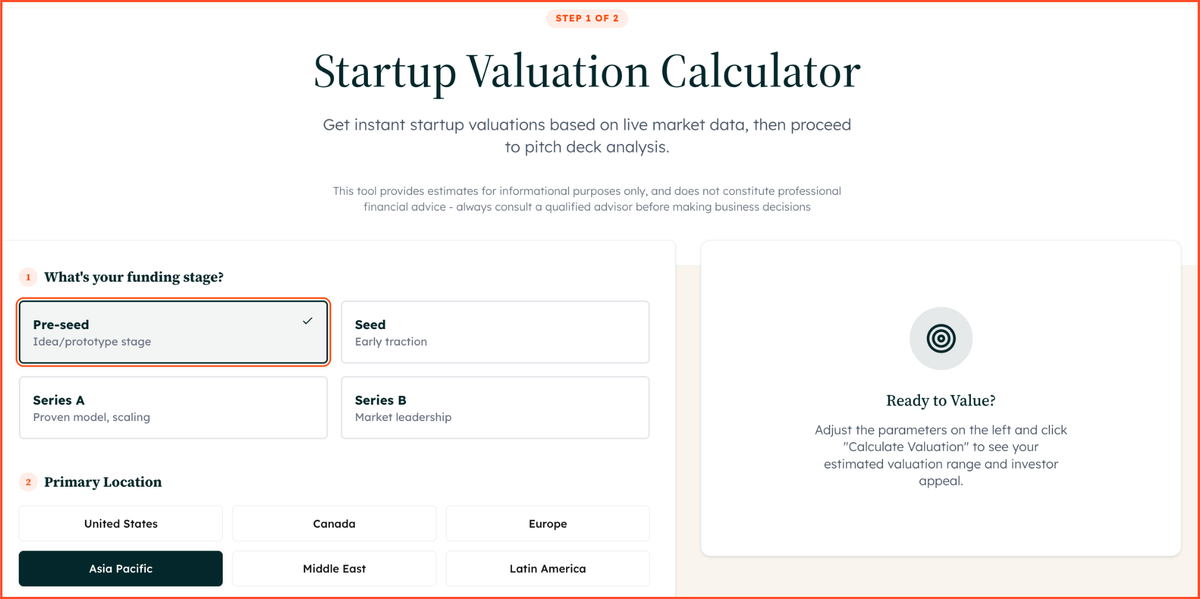Click the 'Early traction' subtitle on the Seed card
This screenshot has height=599, width=1200.
[x=389, y=340]
